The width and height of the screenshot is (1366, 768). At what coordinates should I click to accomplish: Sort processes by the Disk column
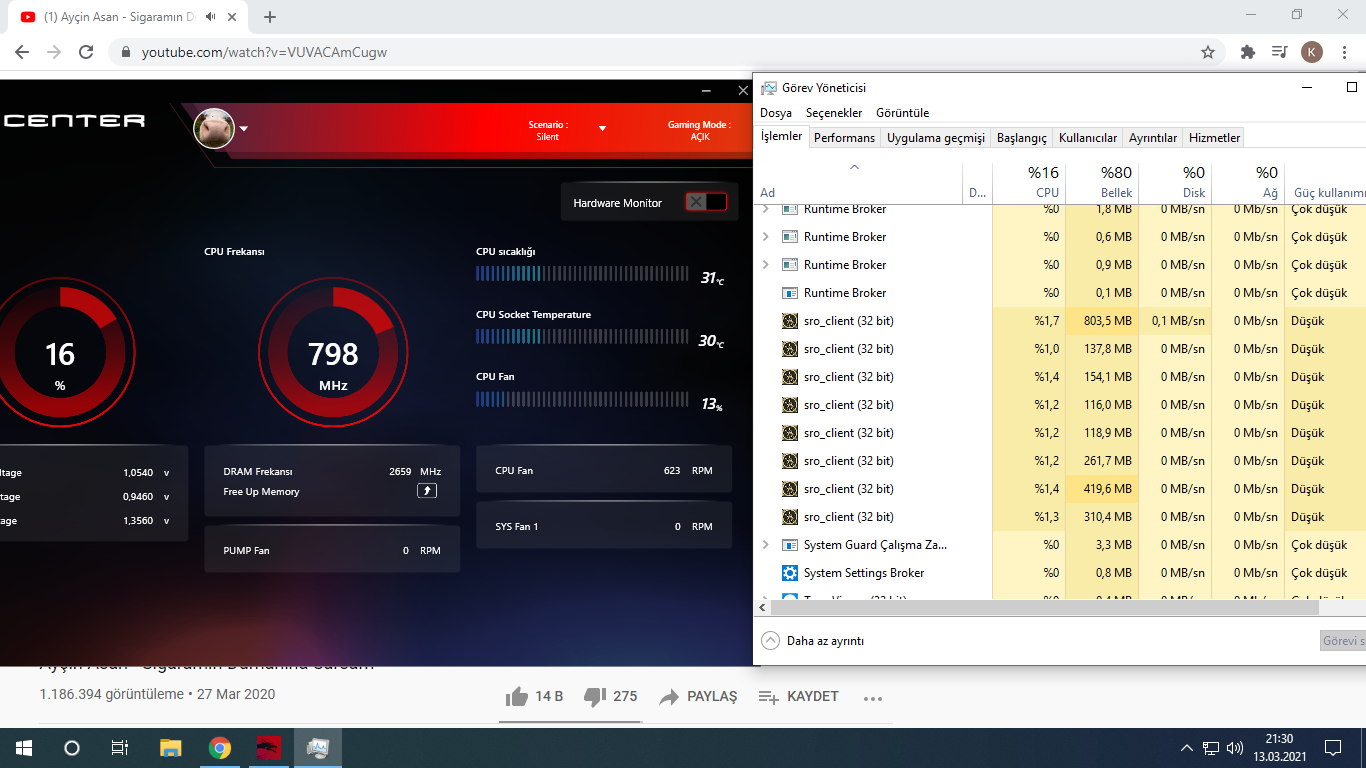(1175, 182)
